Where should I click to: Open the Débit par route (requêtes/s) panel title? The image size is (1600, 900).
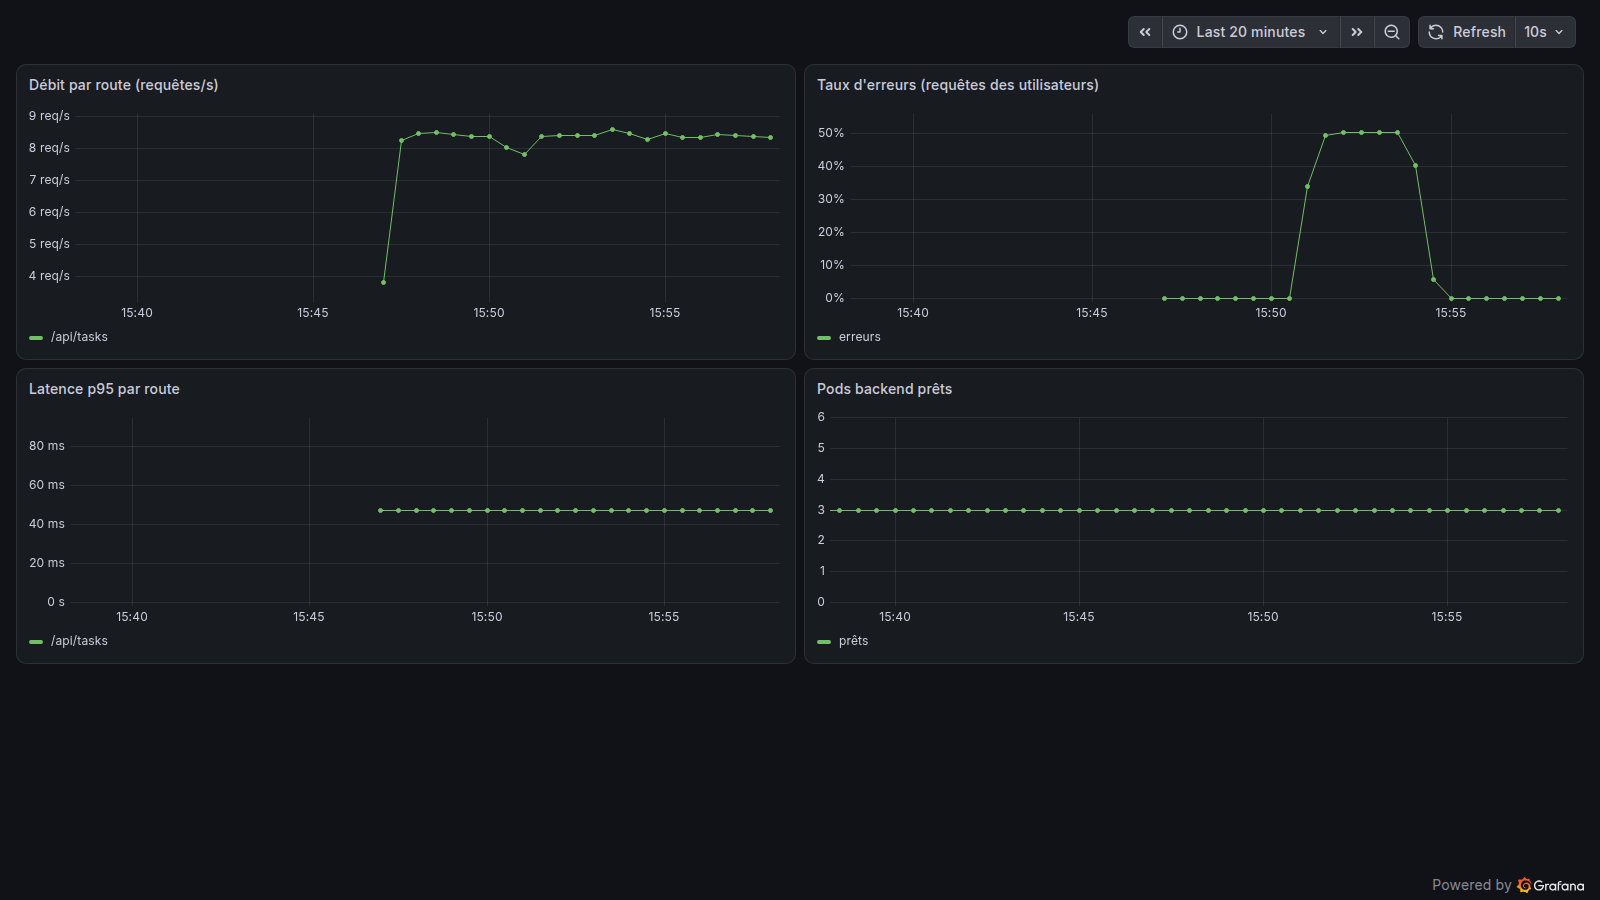pyautogui.click(x=124, y=85)
